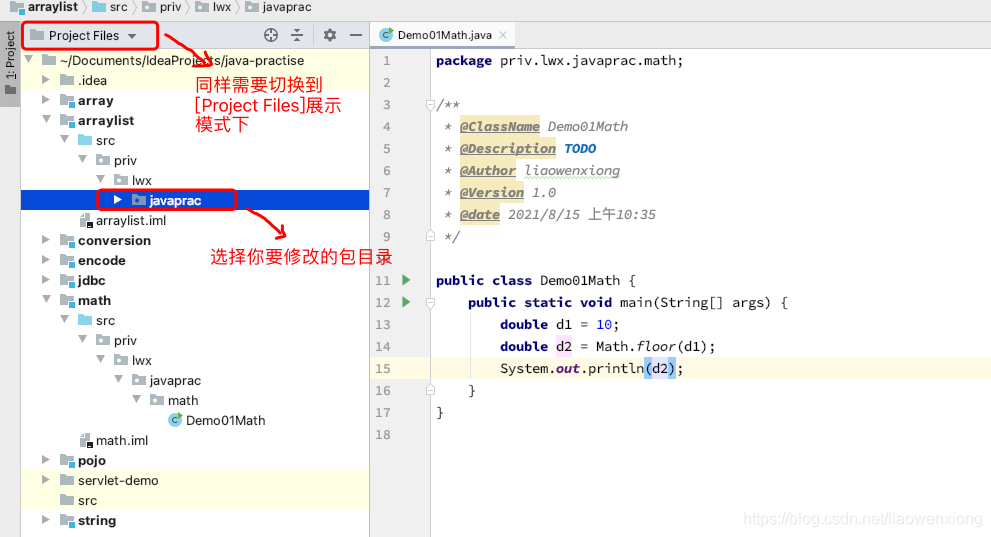
Task: Click the @ClassName tag in Javadoc
Action: (x=499, y=126)
